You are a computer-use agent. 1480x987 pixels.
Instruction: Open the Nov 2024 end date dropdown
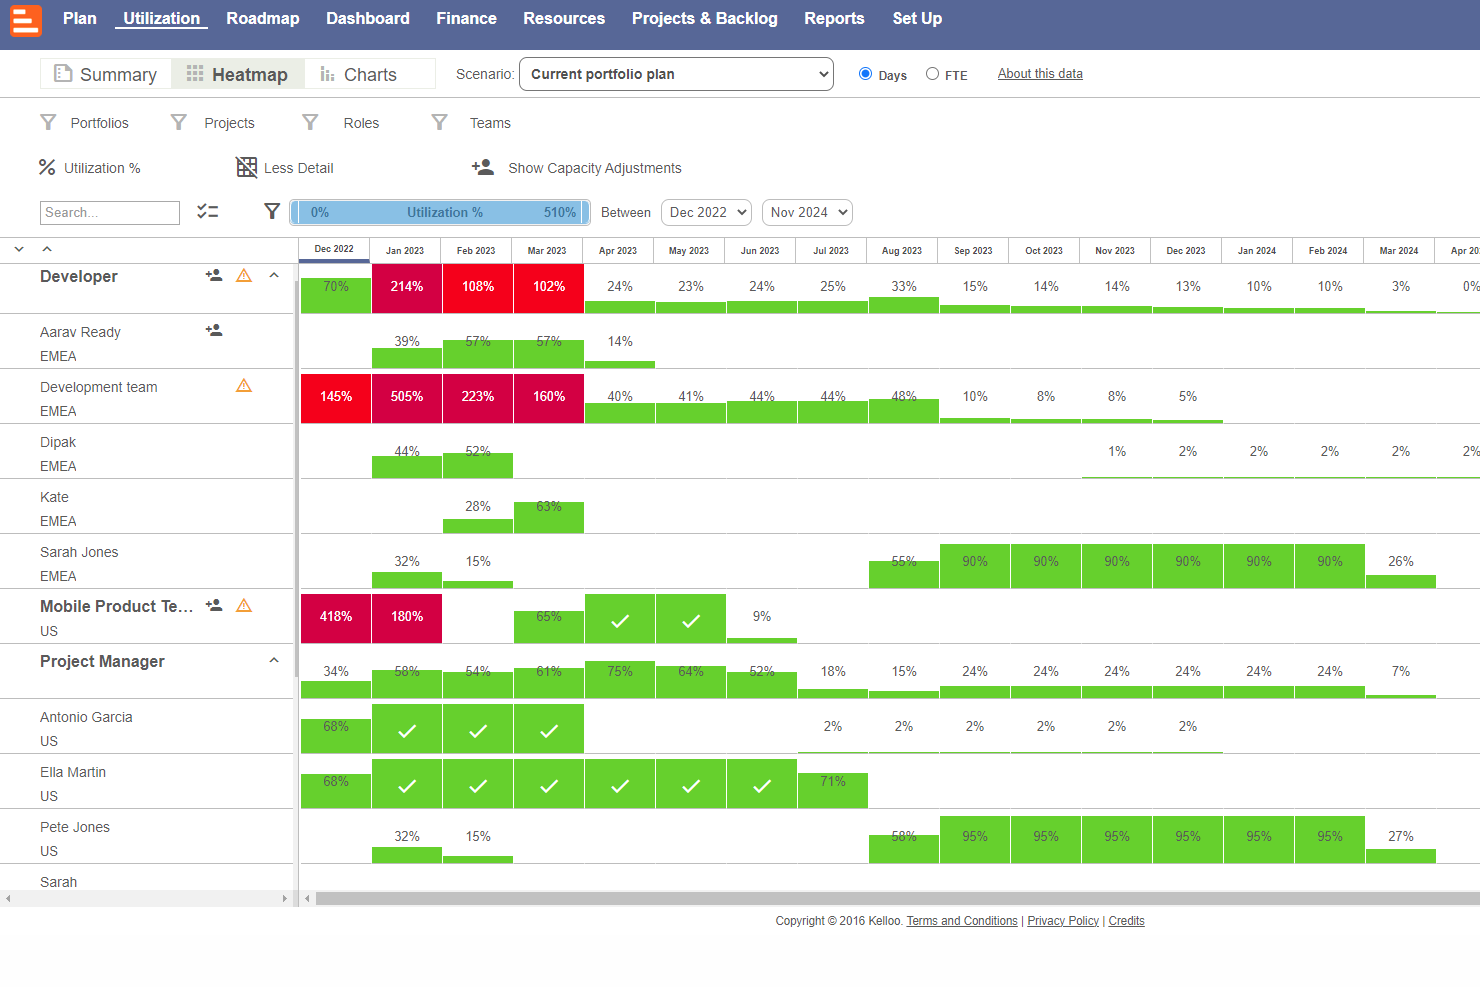pos(807,212)
